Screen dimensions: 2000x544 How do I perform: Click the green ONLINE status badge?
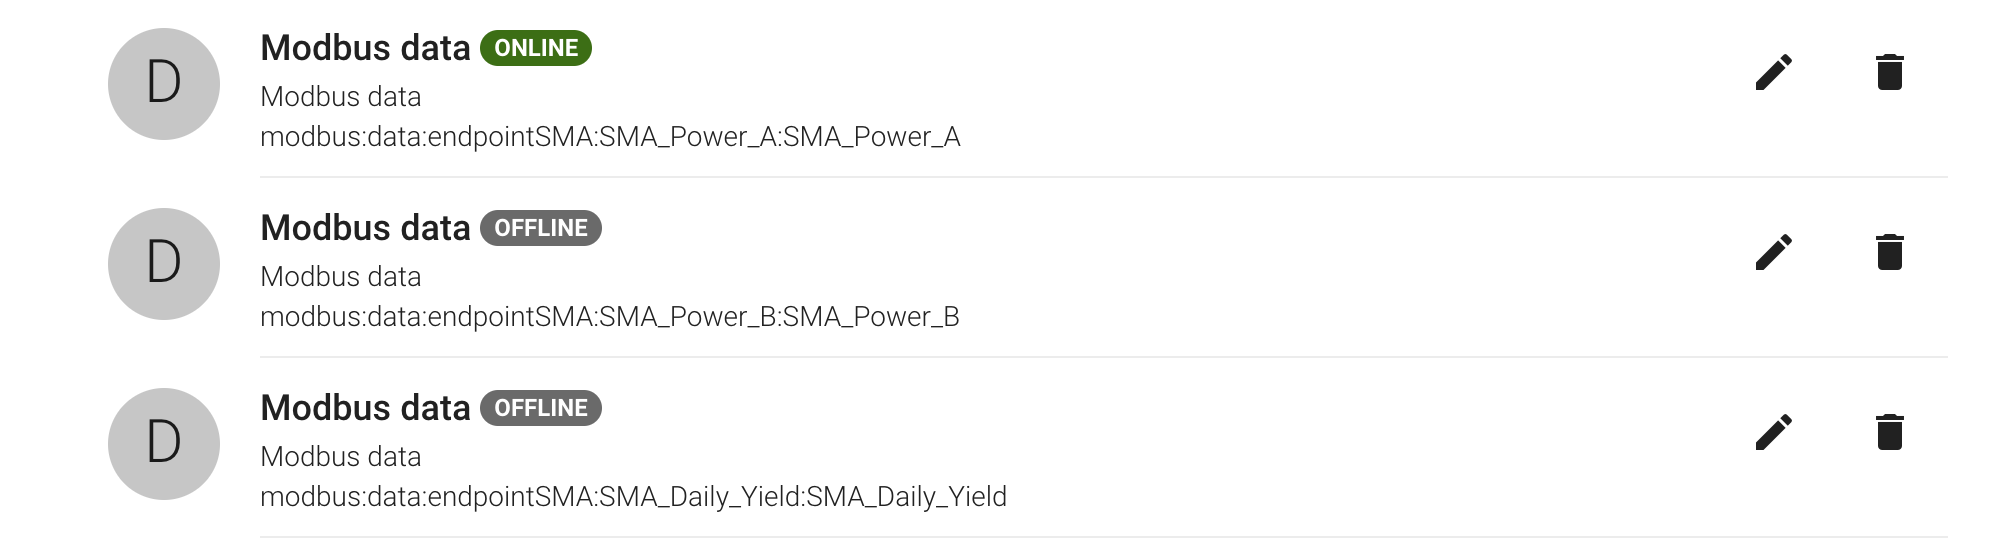[x=536, y=48]
